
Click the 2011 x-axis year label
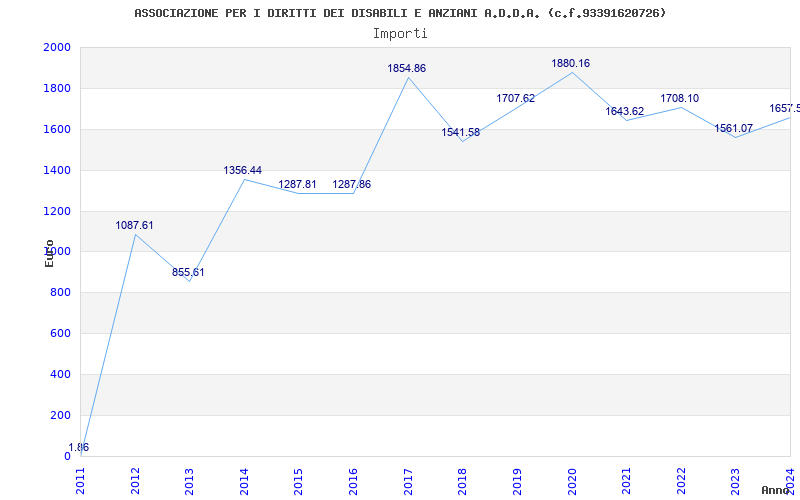pos(81,482)
